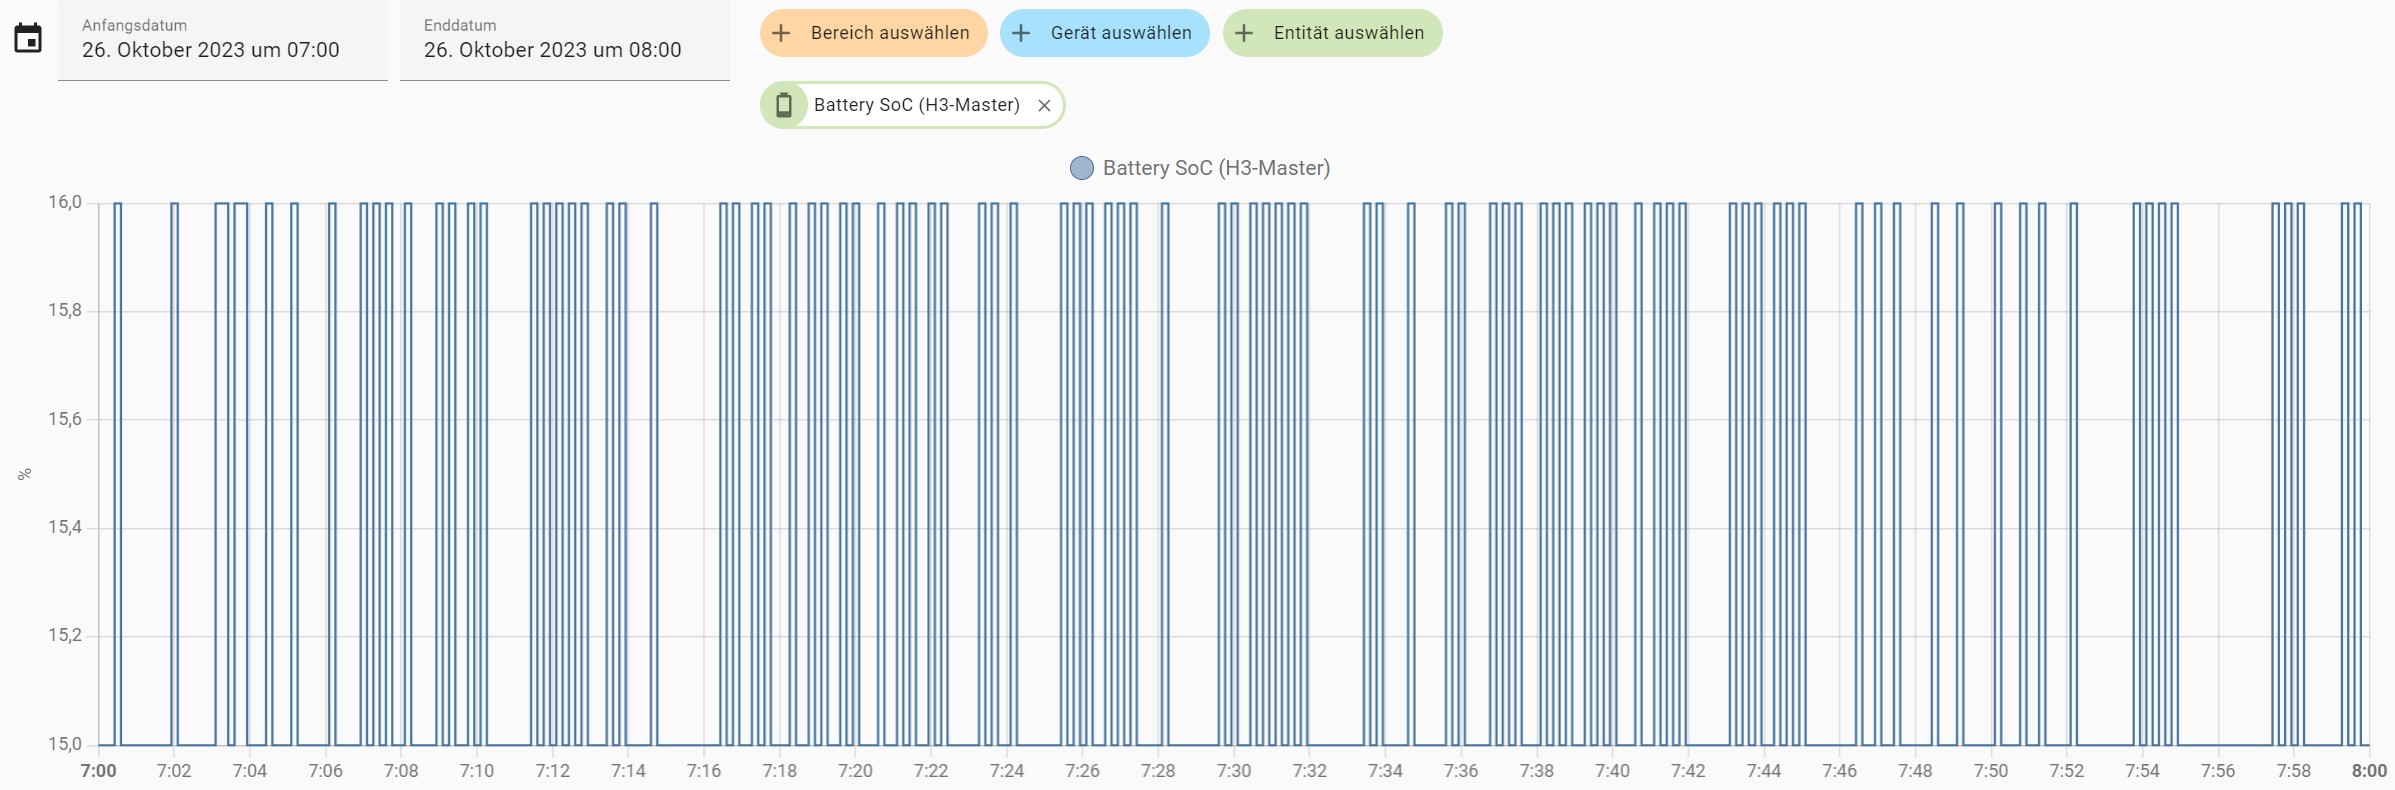Image resolution: width=2395 pixels, height=790 pixels.
Task: Remove the Battery SoC (H3-Master) chip
Action: click(1044, 105)
